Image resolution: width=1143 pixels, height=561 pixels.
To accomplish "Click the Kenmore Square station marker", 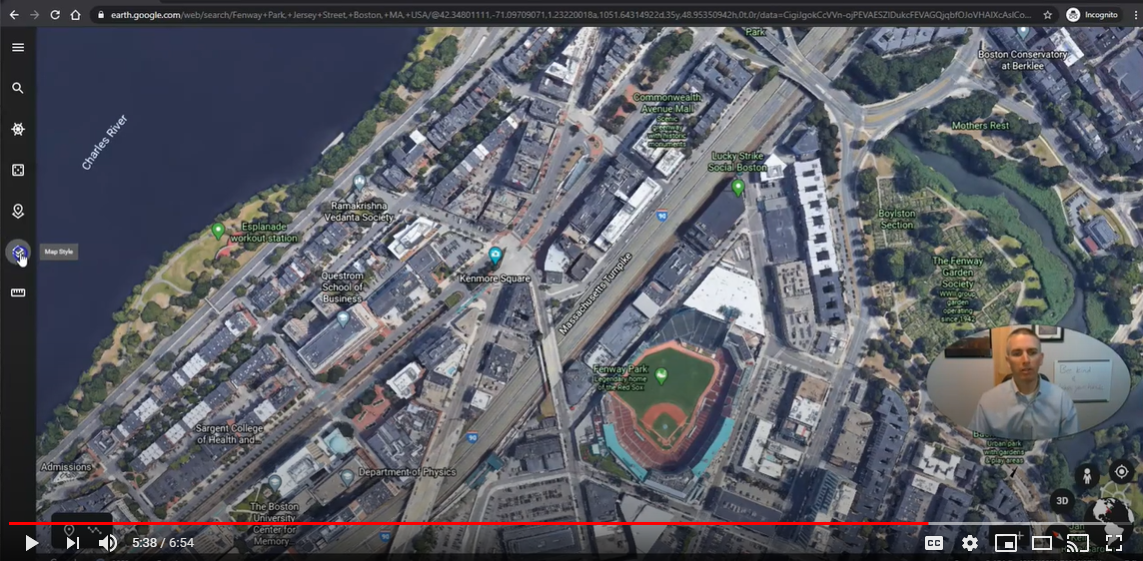I will click(495, 255).
